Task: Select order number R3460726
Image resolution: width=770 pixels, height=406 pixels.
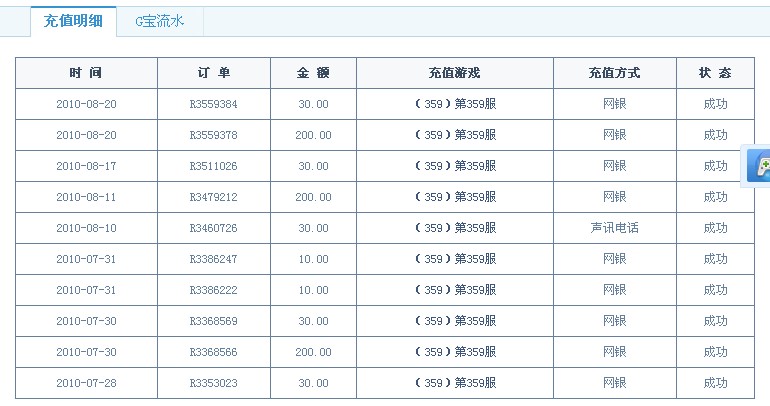Action: (x=214, y=228)
